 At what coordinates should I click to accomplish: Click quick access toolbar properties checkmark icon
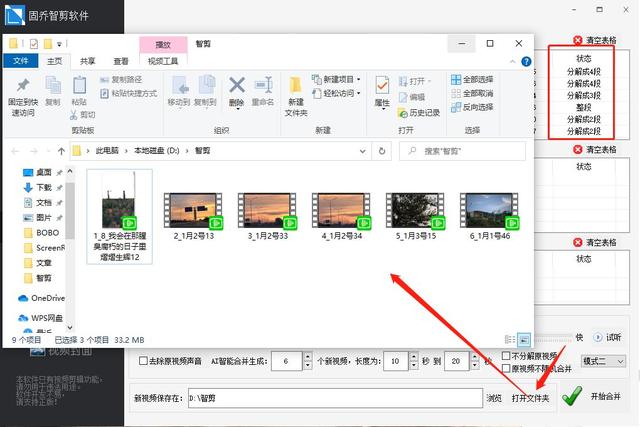(34, 44)
